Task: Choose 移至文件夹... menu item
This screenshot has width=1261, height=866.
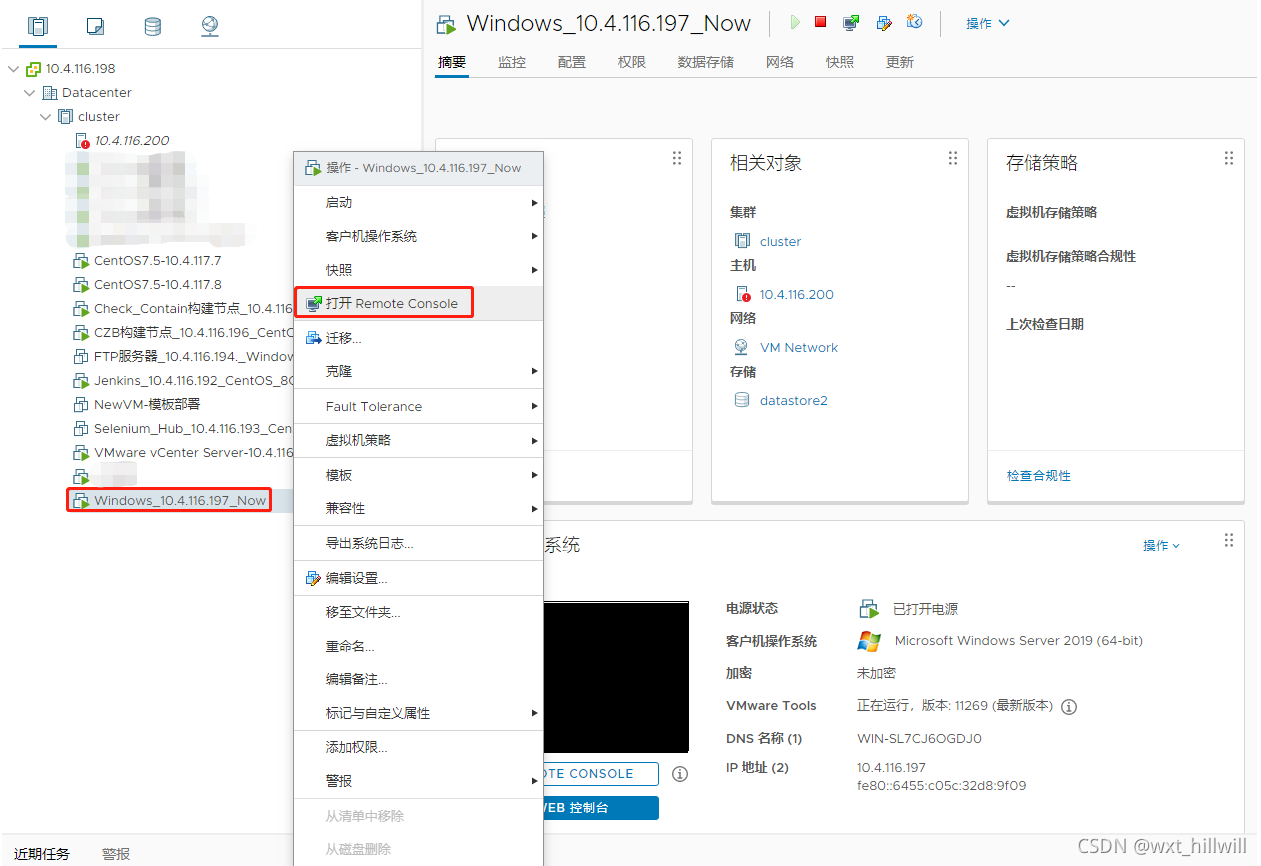Action: (418, 612)
